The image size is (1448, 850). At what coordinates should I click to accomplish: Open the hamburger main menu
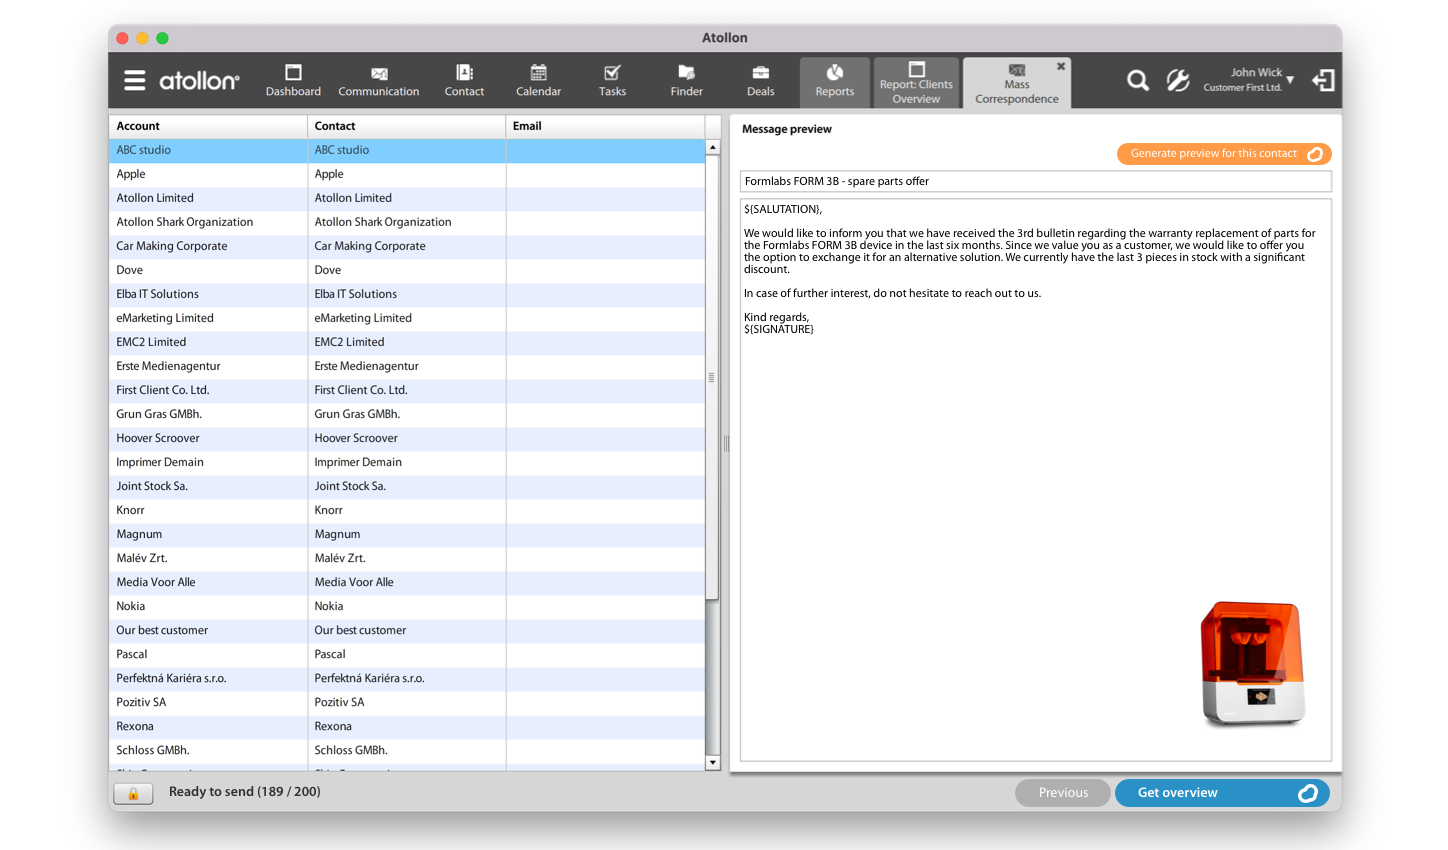(135, 80)
